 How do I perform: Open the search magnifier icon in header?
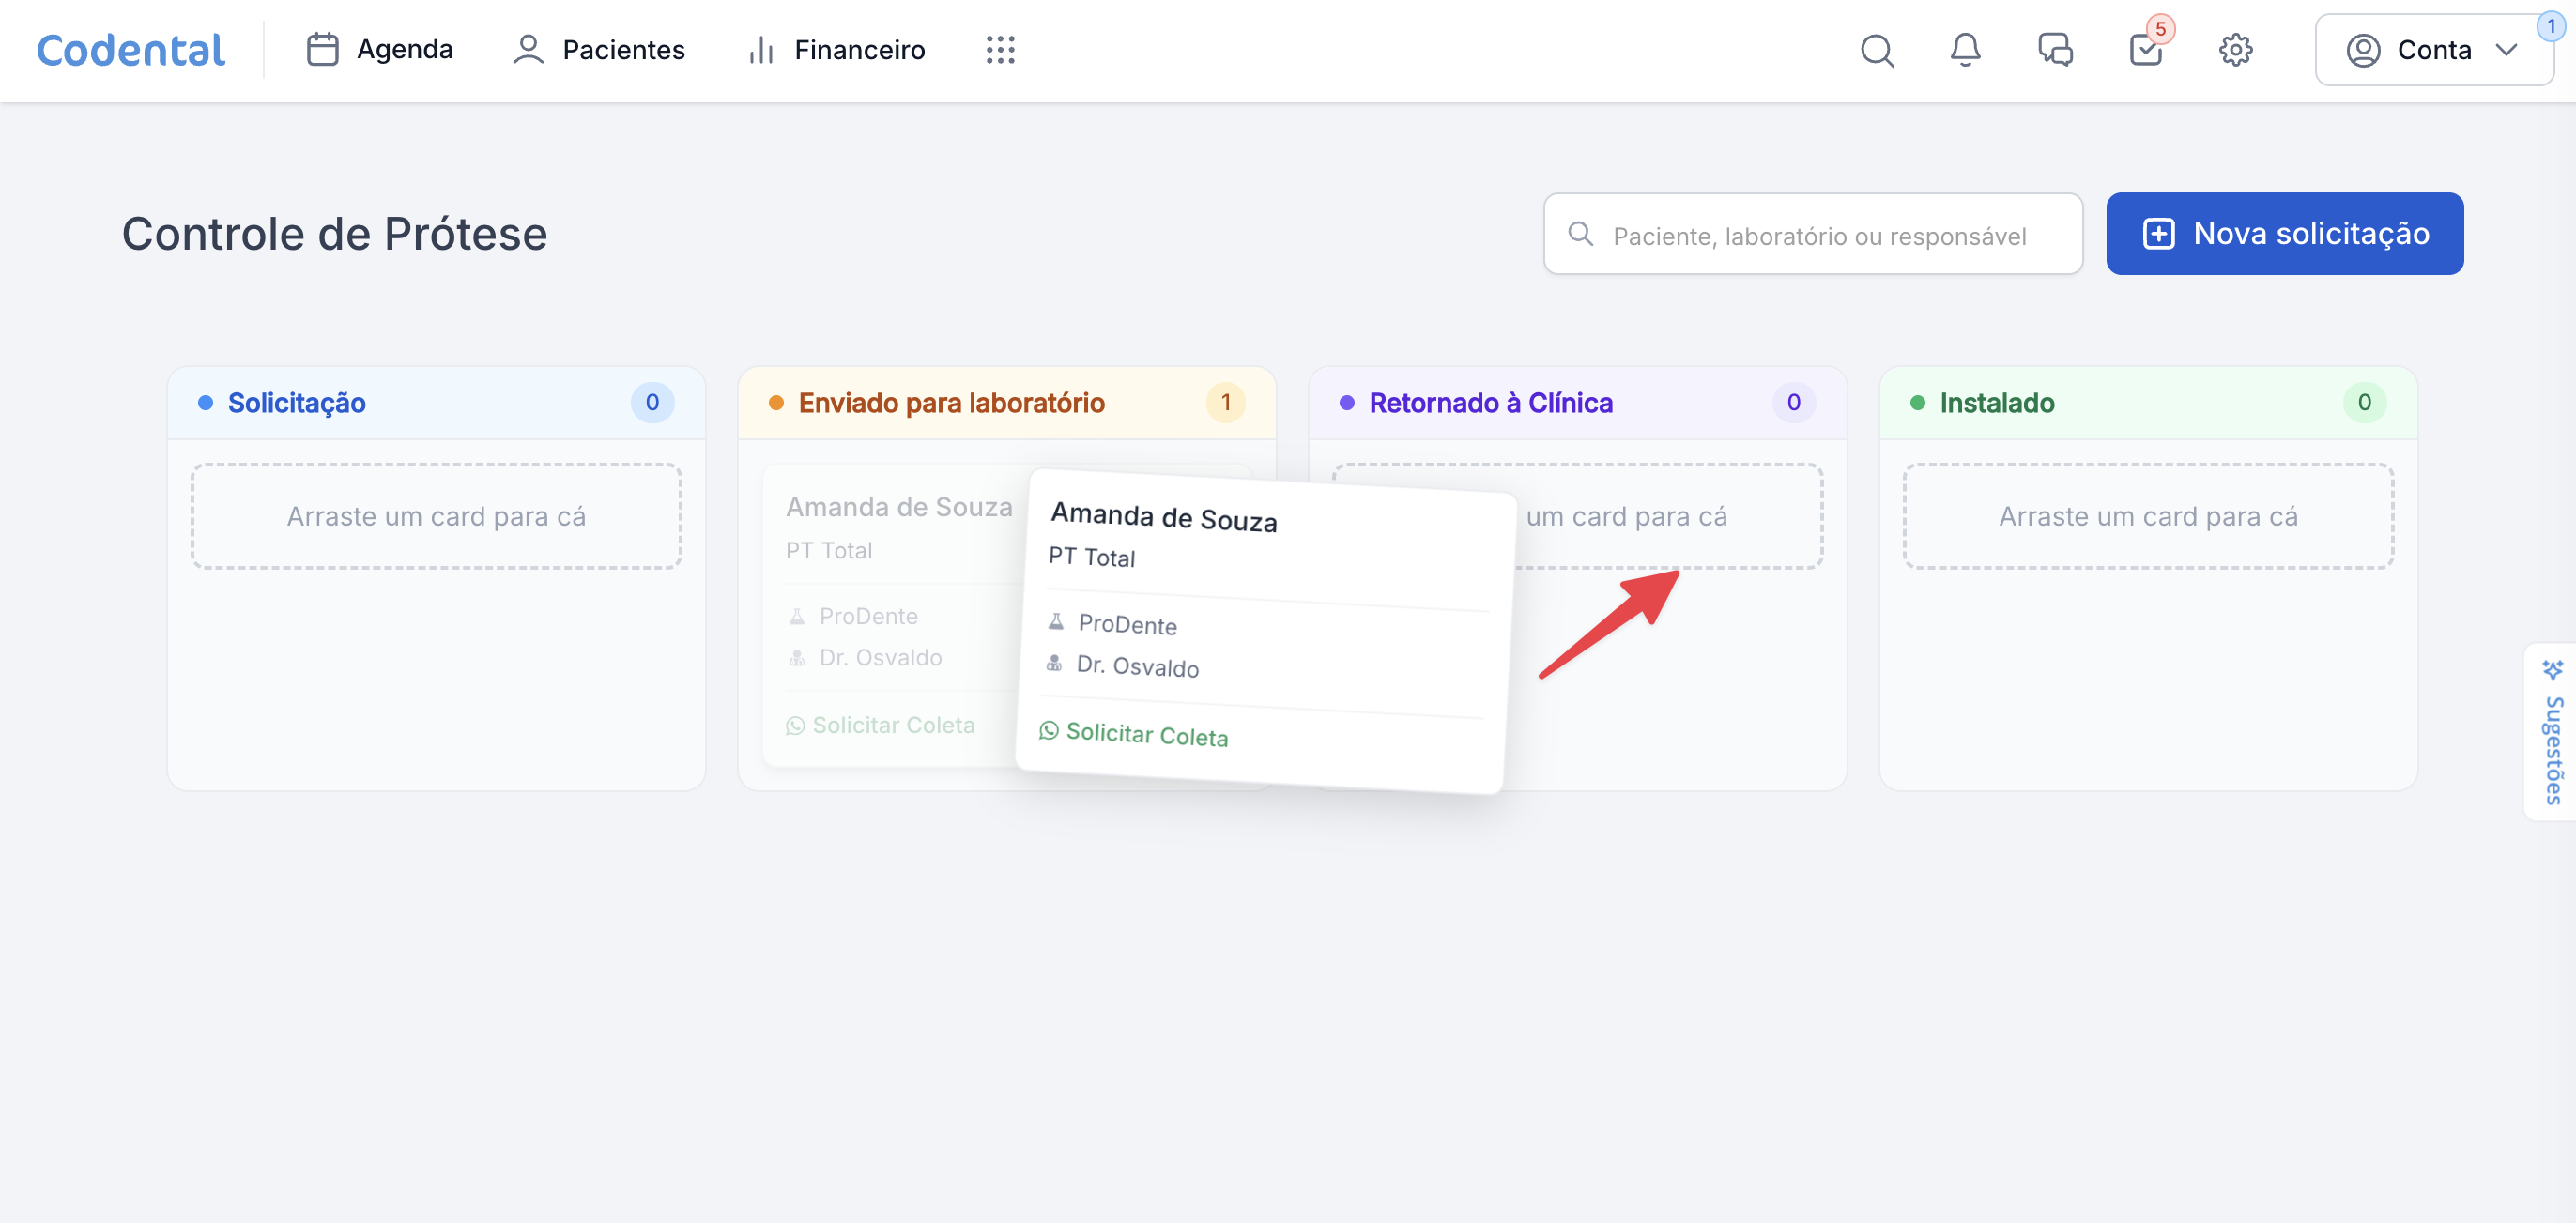coord(1876,50)
